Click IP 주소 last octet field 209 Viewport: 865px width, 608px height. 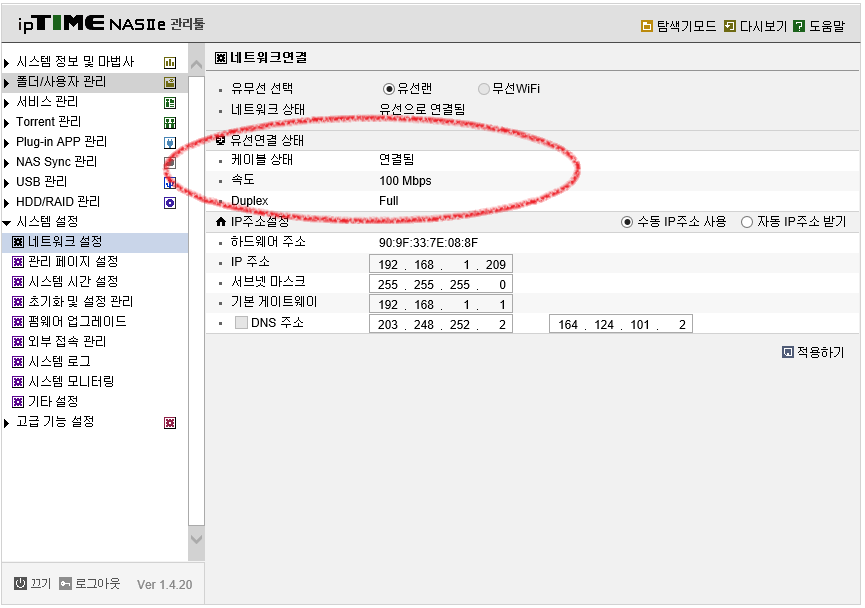tap(495, 264)
